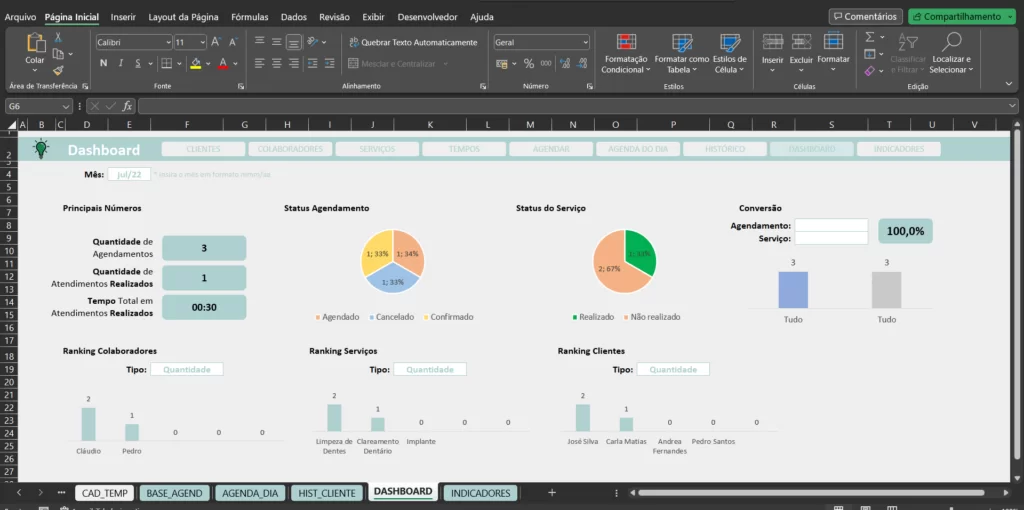The width and height of the screenshot is (1024, 510).
Task: Increase decimal places icon
Action: click(x=565, y=63)
